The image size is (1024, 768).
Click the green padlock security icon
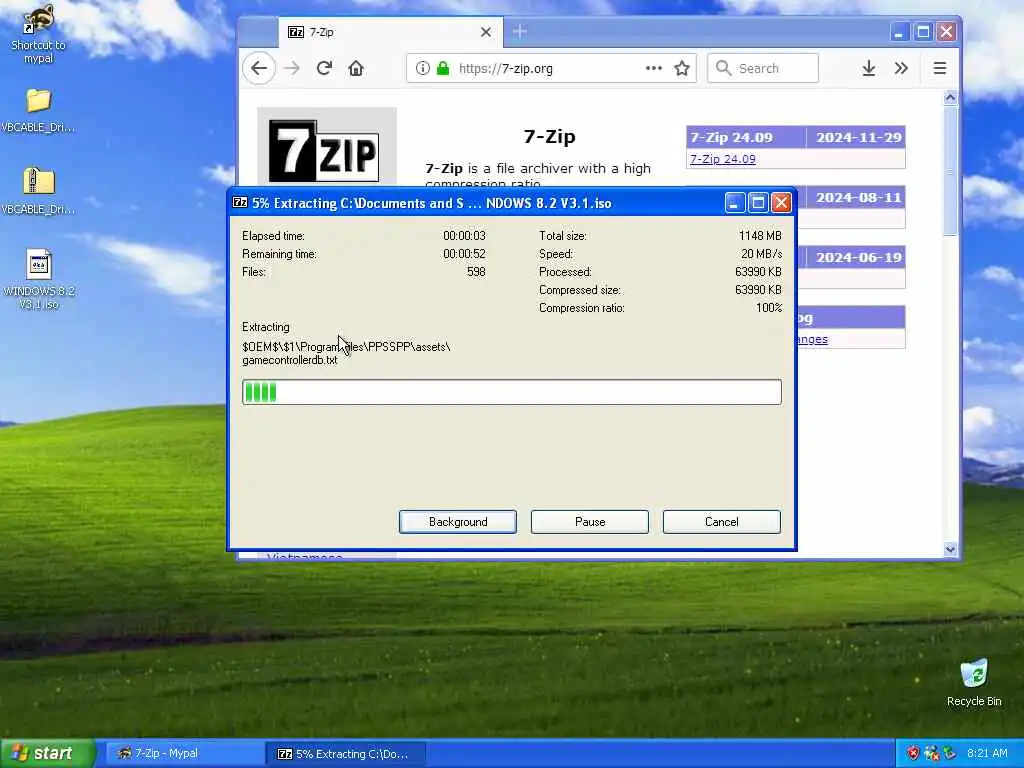click(443, 68)
